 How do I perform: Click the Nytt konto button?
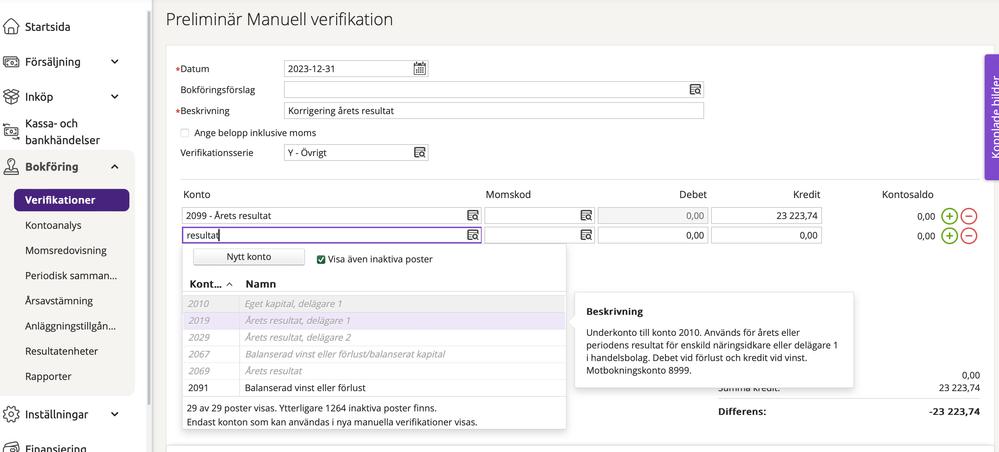[248, 257]
